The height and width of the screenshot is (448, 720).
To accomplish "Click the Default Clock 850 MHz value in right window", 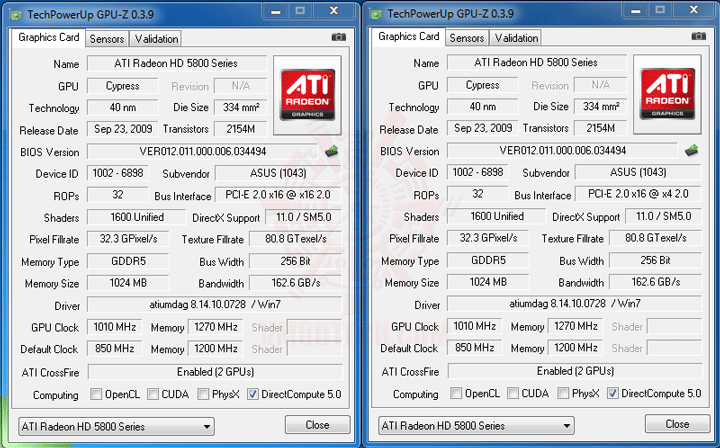I will click(475, 348).
